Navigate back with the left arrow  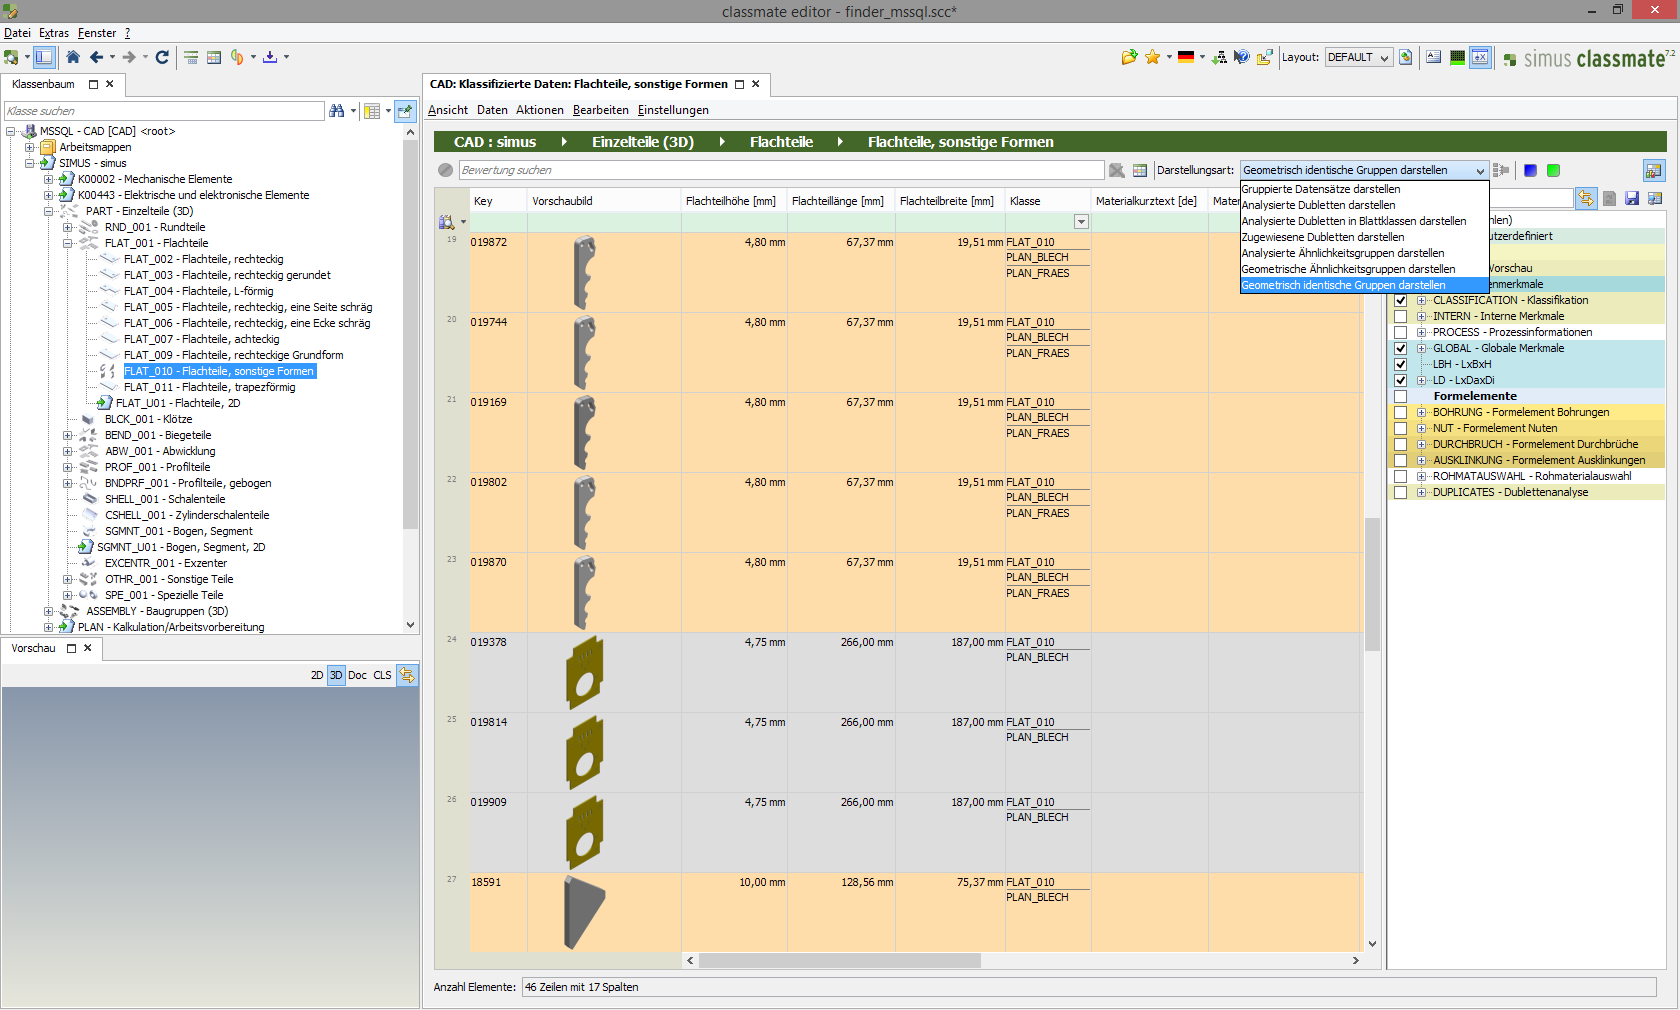(x=96, y=57)
